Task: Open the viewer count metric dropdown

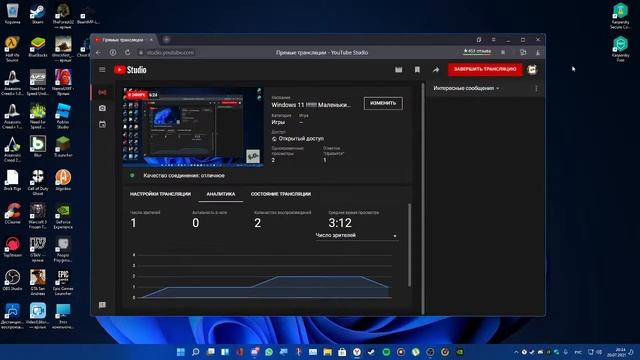Action: (356, 236)
